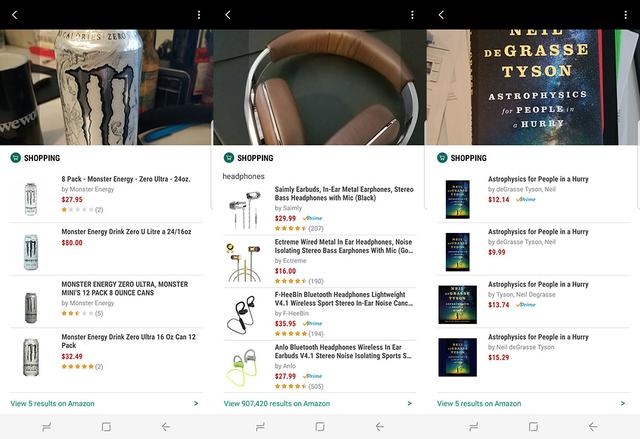Open View 907,420 results on Amazon
Screen dimensions: 640x439
[x=277, y=404]
